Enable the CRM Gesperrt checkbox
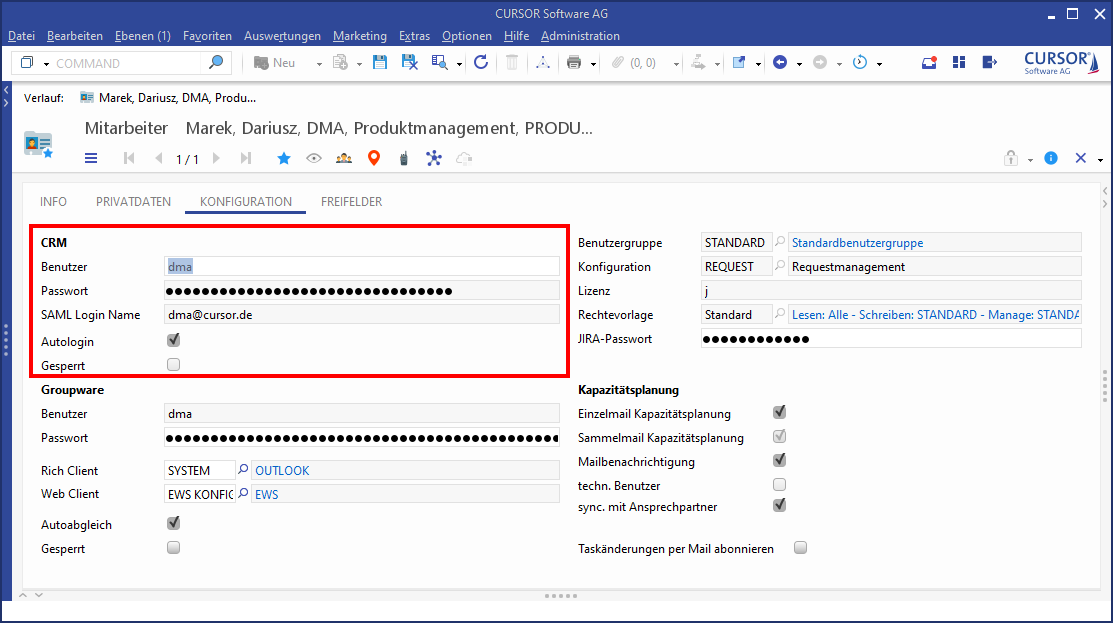 pyautogui.click(x=174, y=365)
